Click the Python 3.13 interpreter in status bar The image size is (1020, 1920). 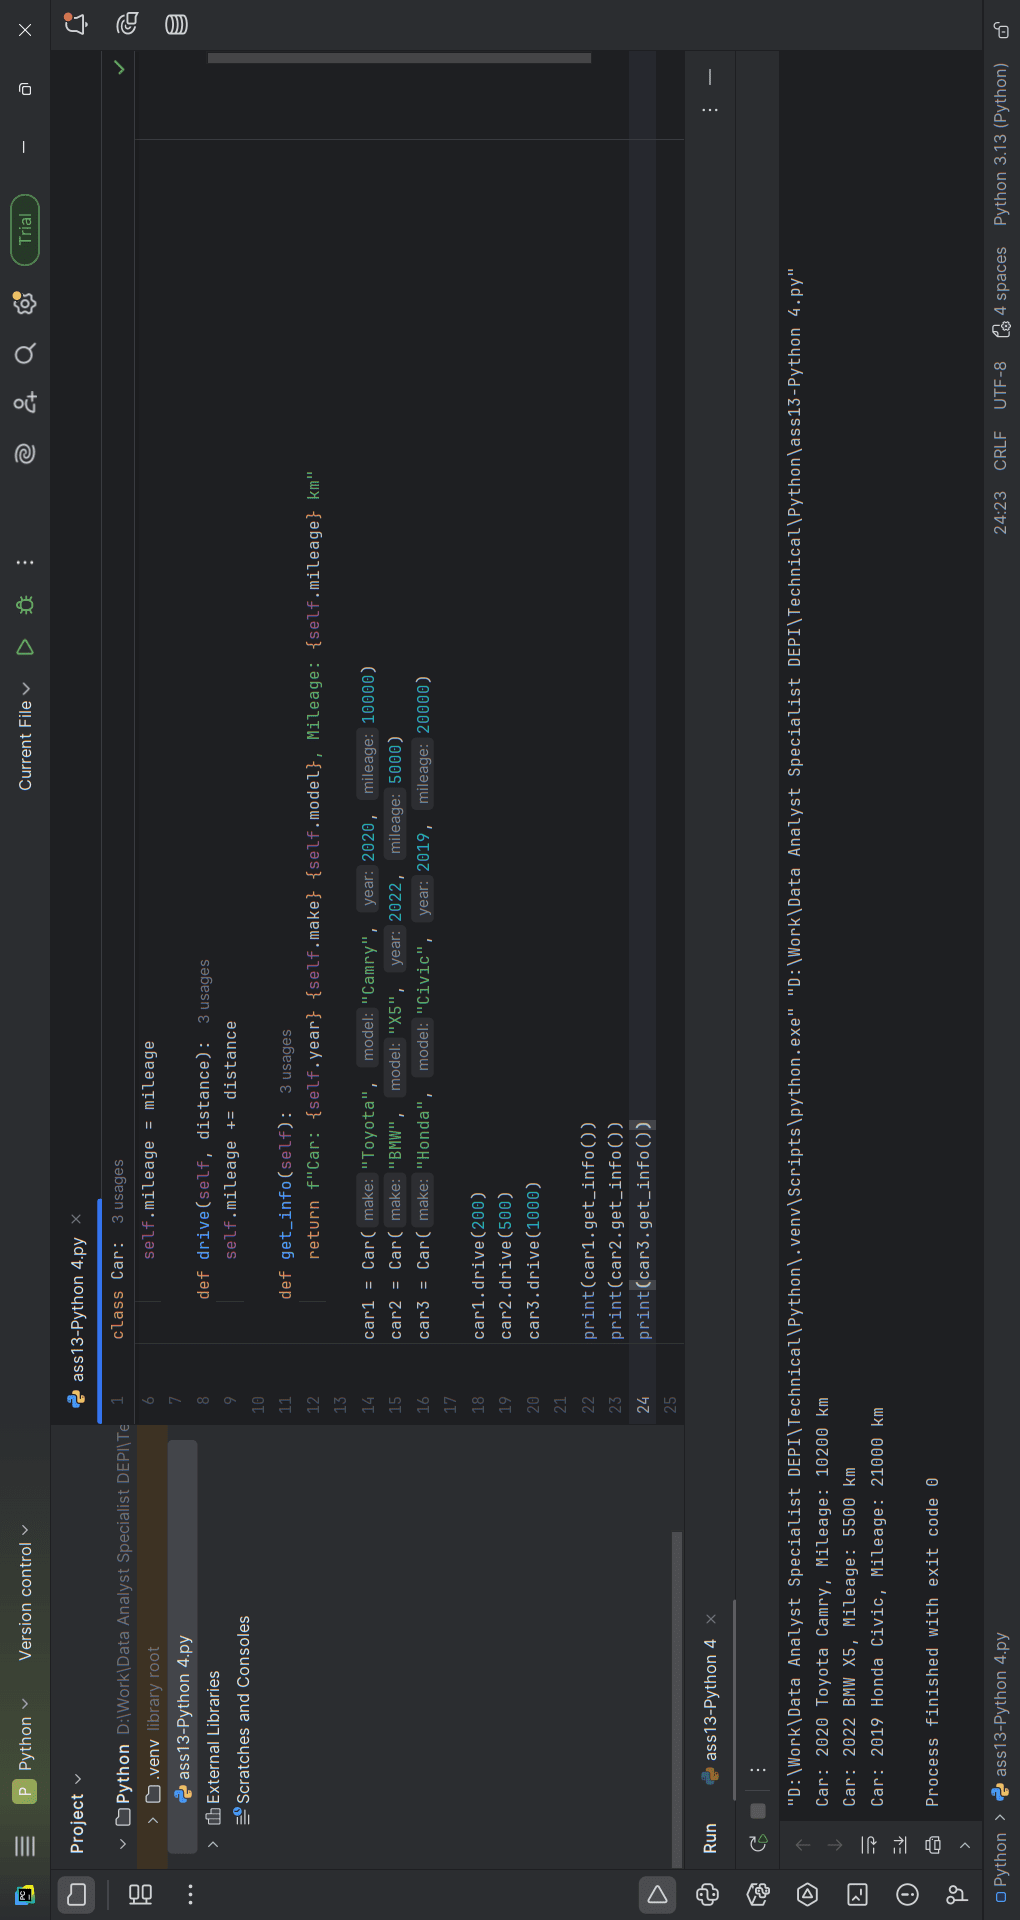(x=1001, y=145)
